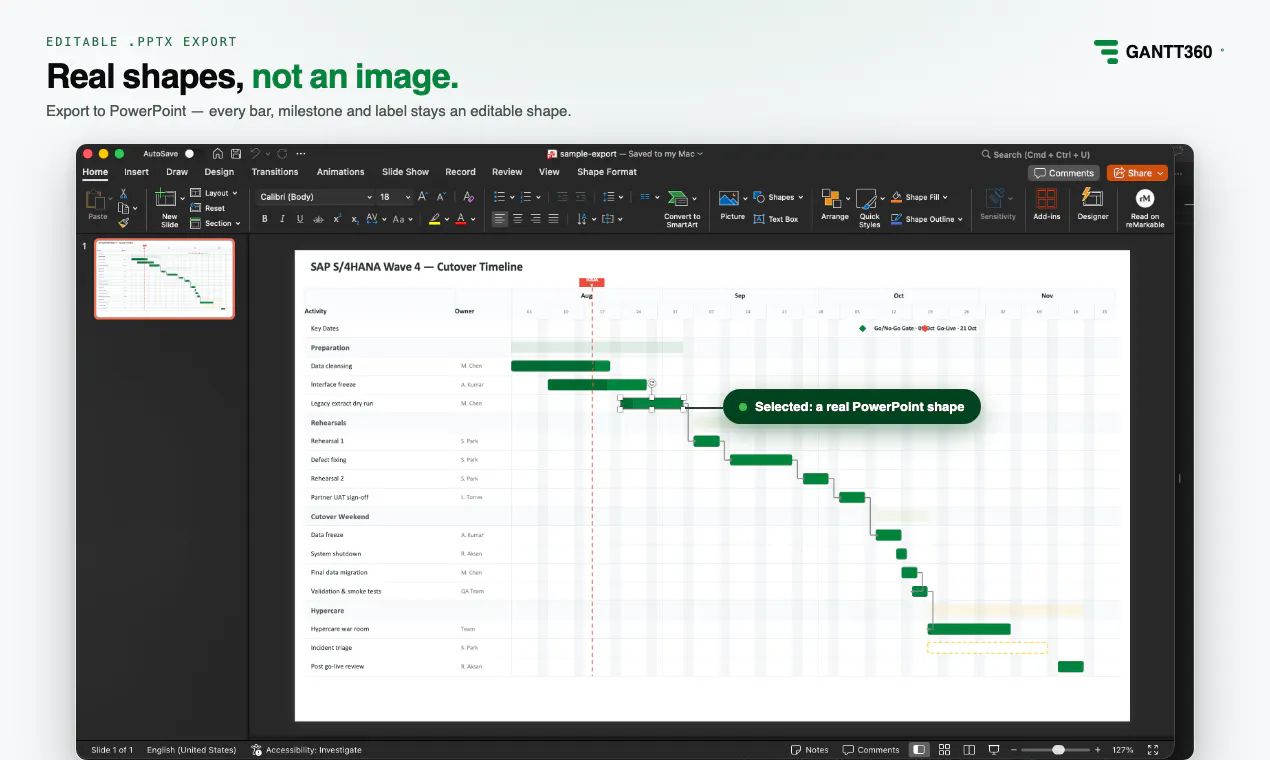Switch to Reading View icon
1270x760 pixels.
coord(969,750)
